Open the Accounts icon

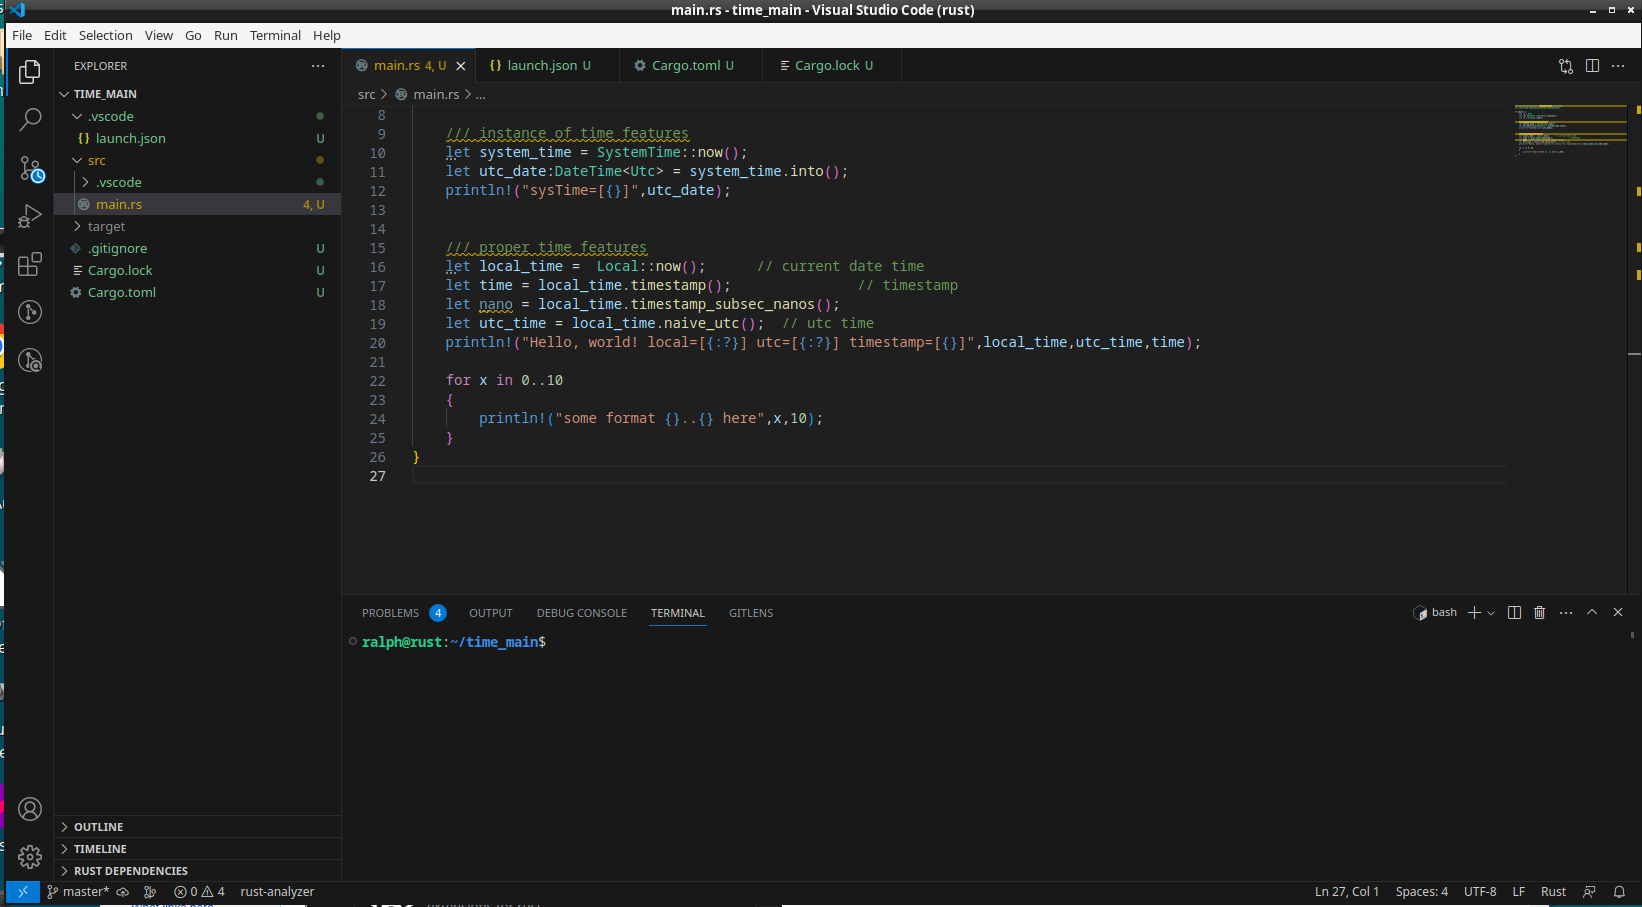pyautogui.click(x=30, y=809)
